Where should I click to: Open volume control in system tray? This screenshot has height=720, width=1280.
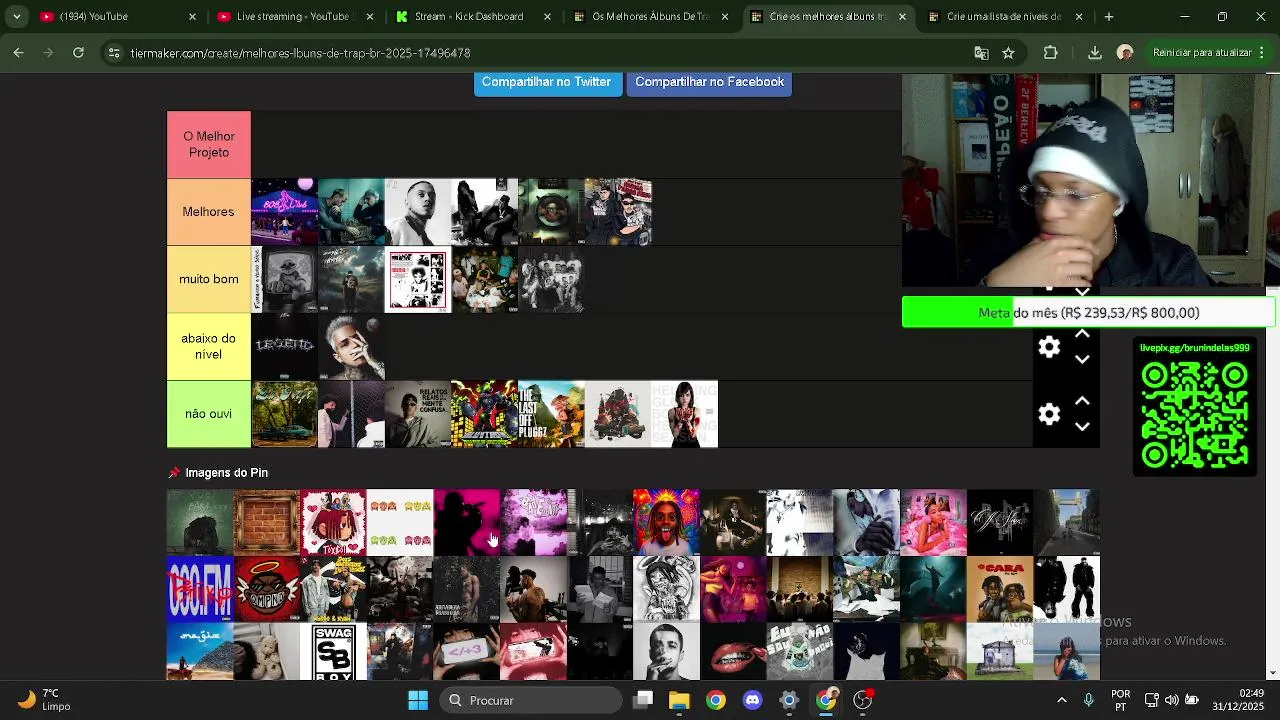1172,700
